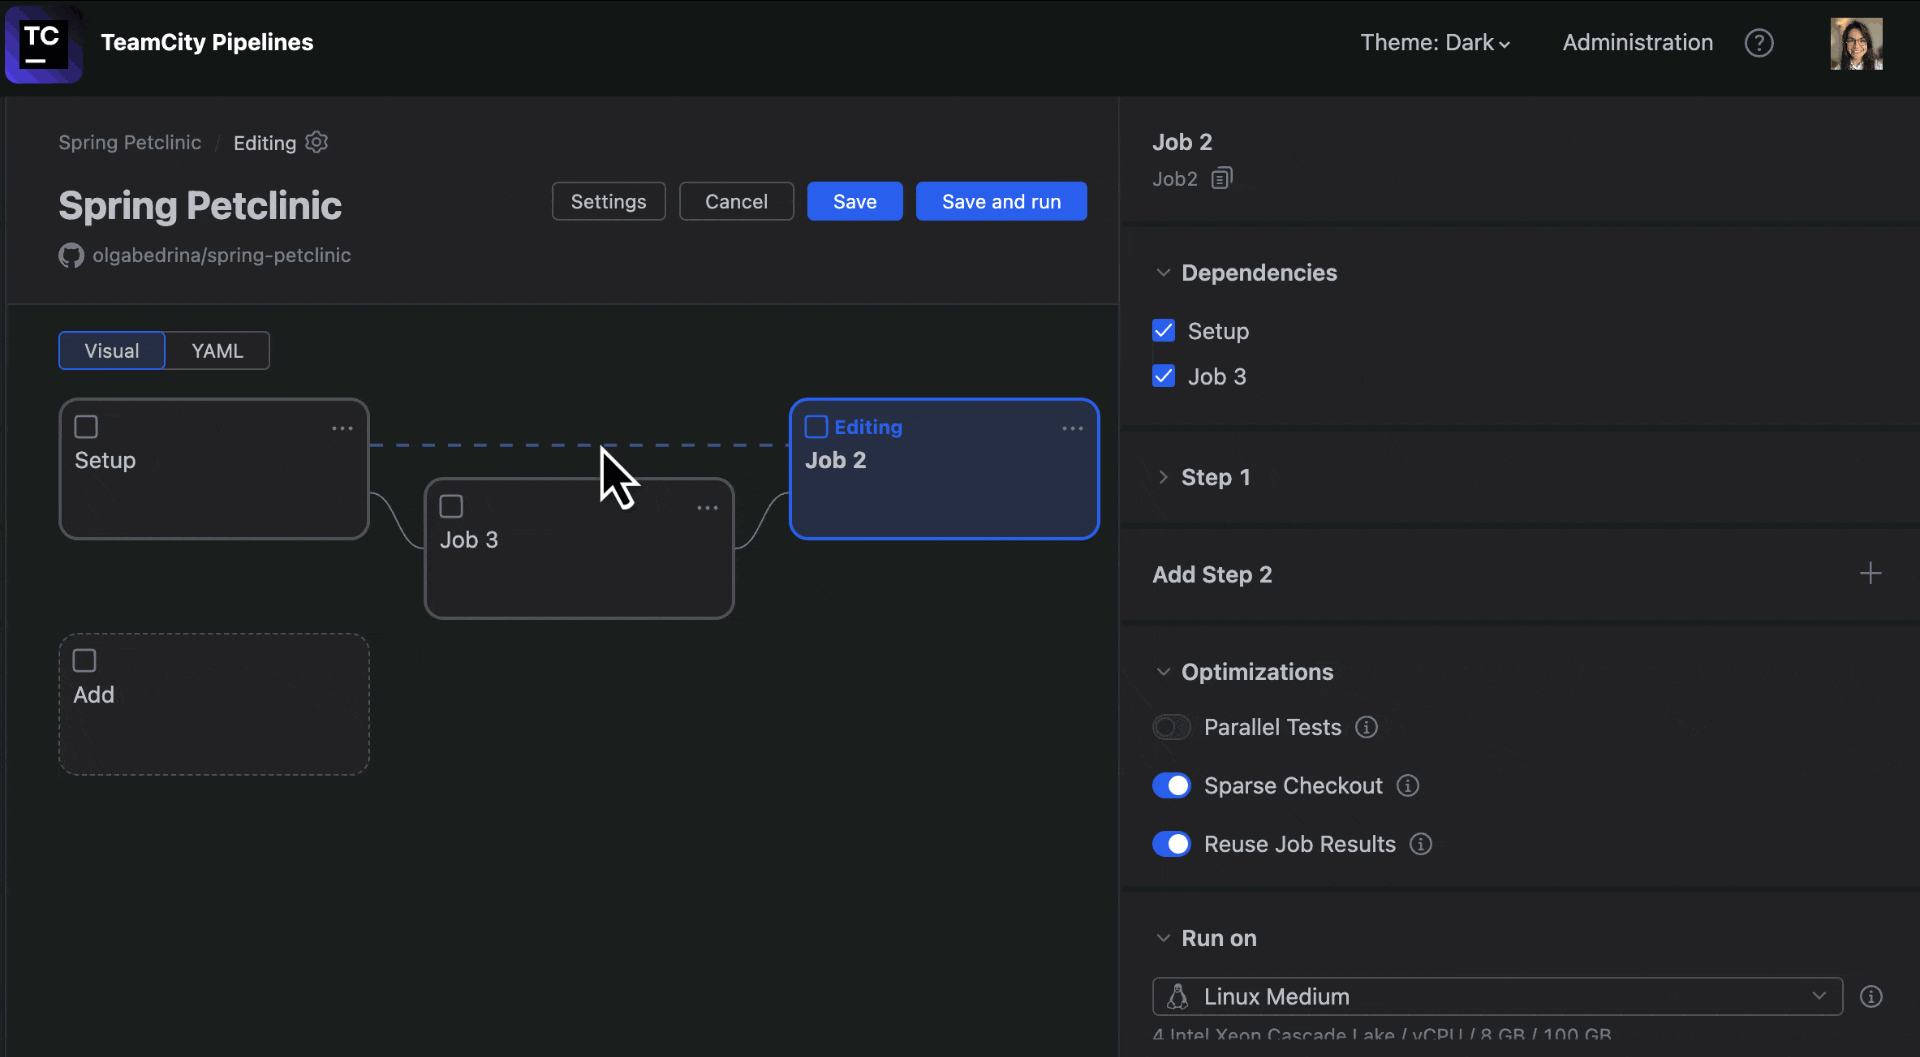Image resolution: width=1920 pixels, height=1057 pixels.
Task: Open the Theme: Dark dropdown
Action: (1435, 43)
